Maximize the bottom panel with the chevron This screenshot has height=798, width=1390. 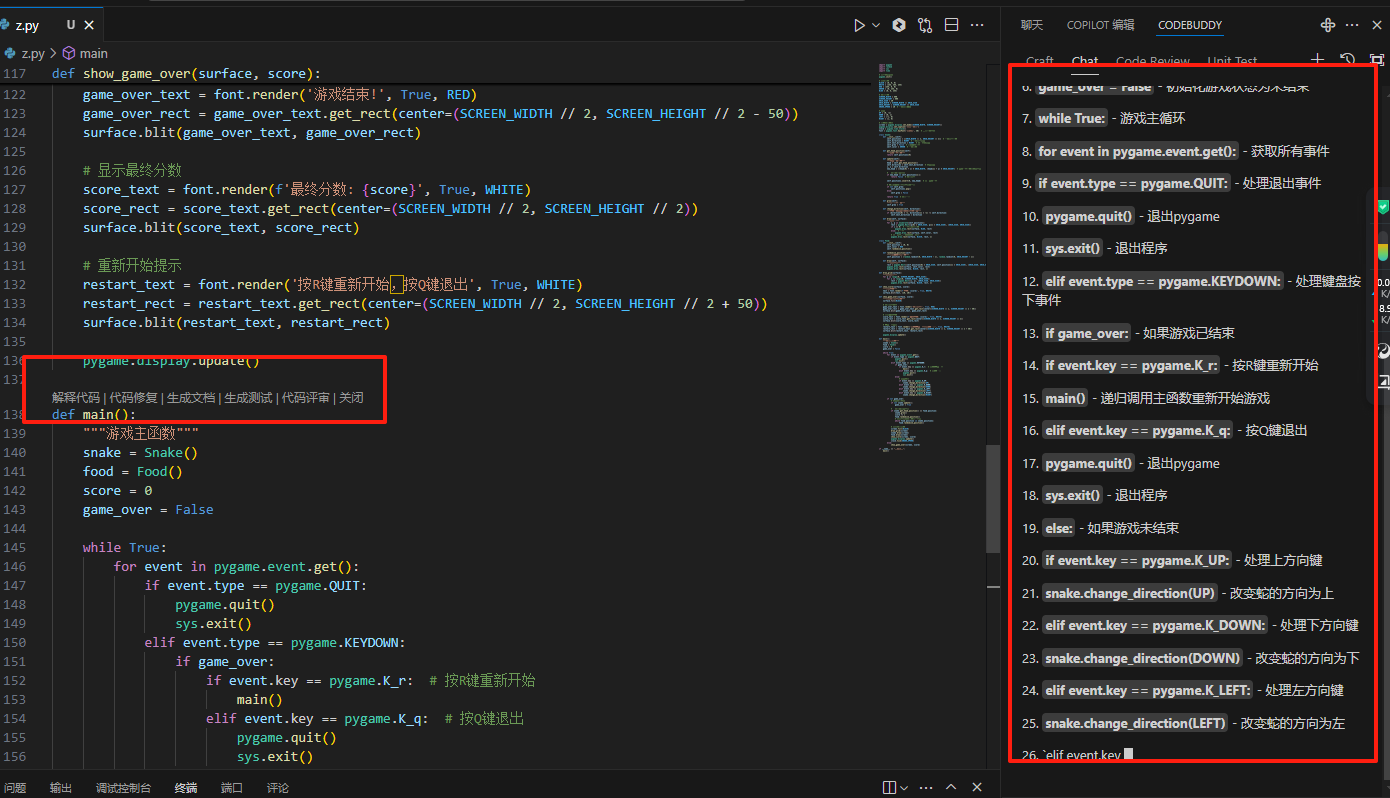(951, 787)
